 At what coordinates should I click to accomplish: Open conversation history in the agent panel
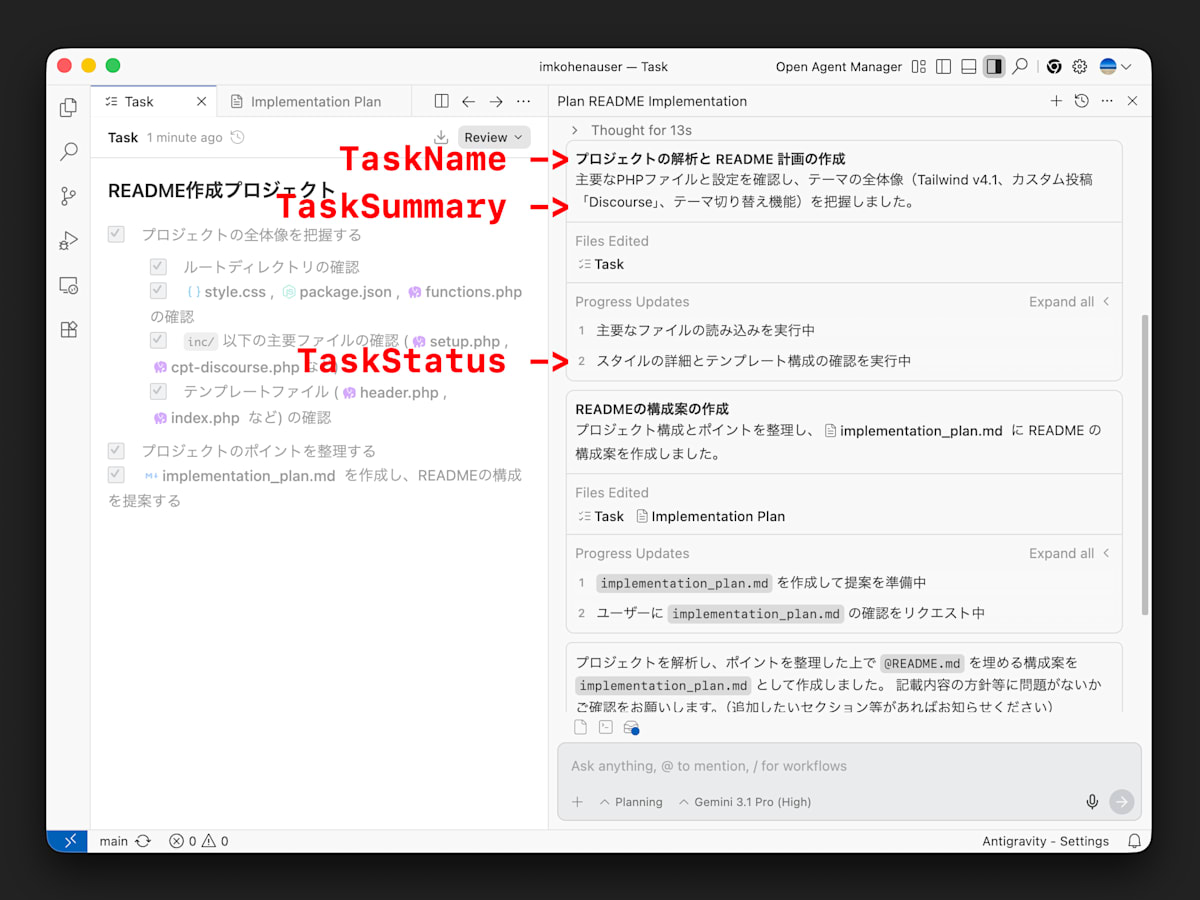click(x=1081, y=101)
